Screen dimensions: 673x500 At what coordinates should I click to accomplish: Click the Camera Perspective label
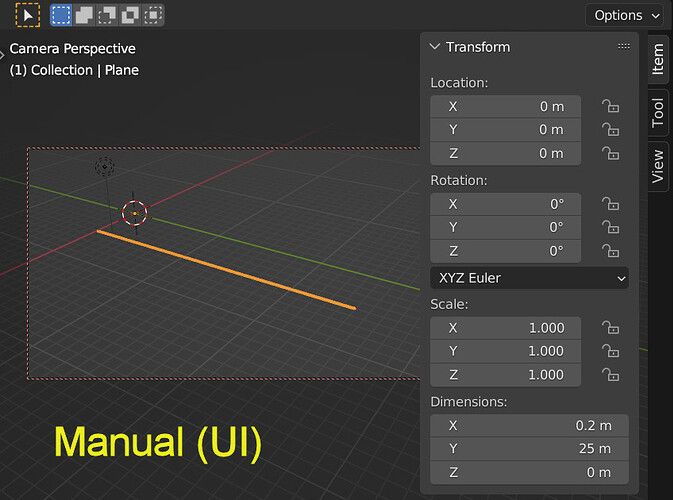coord(73,48)
